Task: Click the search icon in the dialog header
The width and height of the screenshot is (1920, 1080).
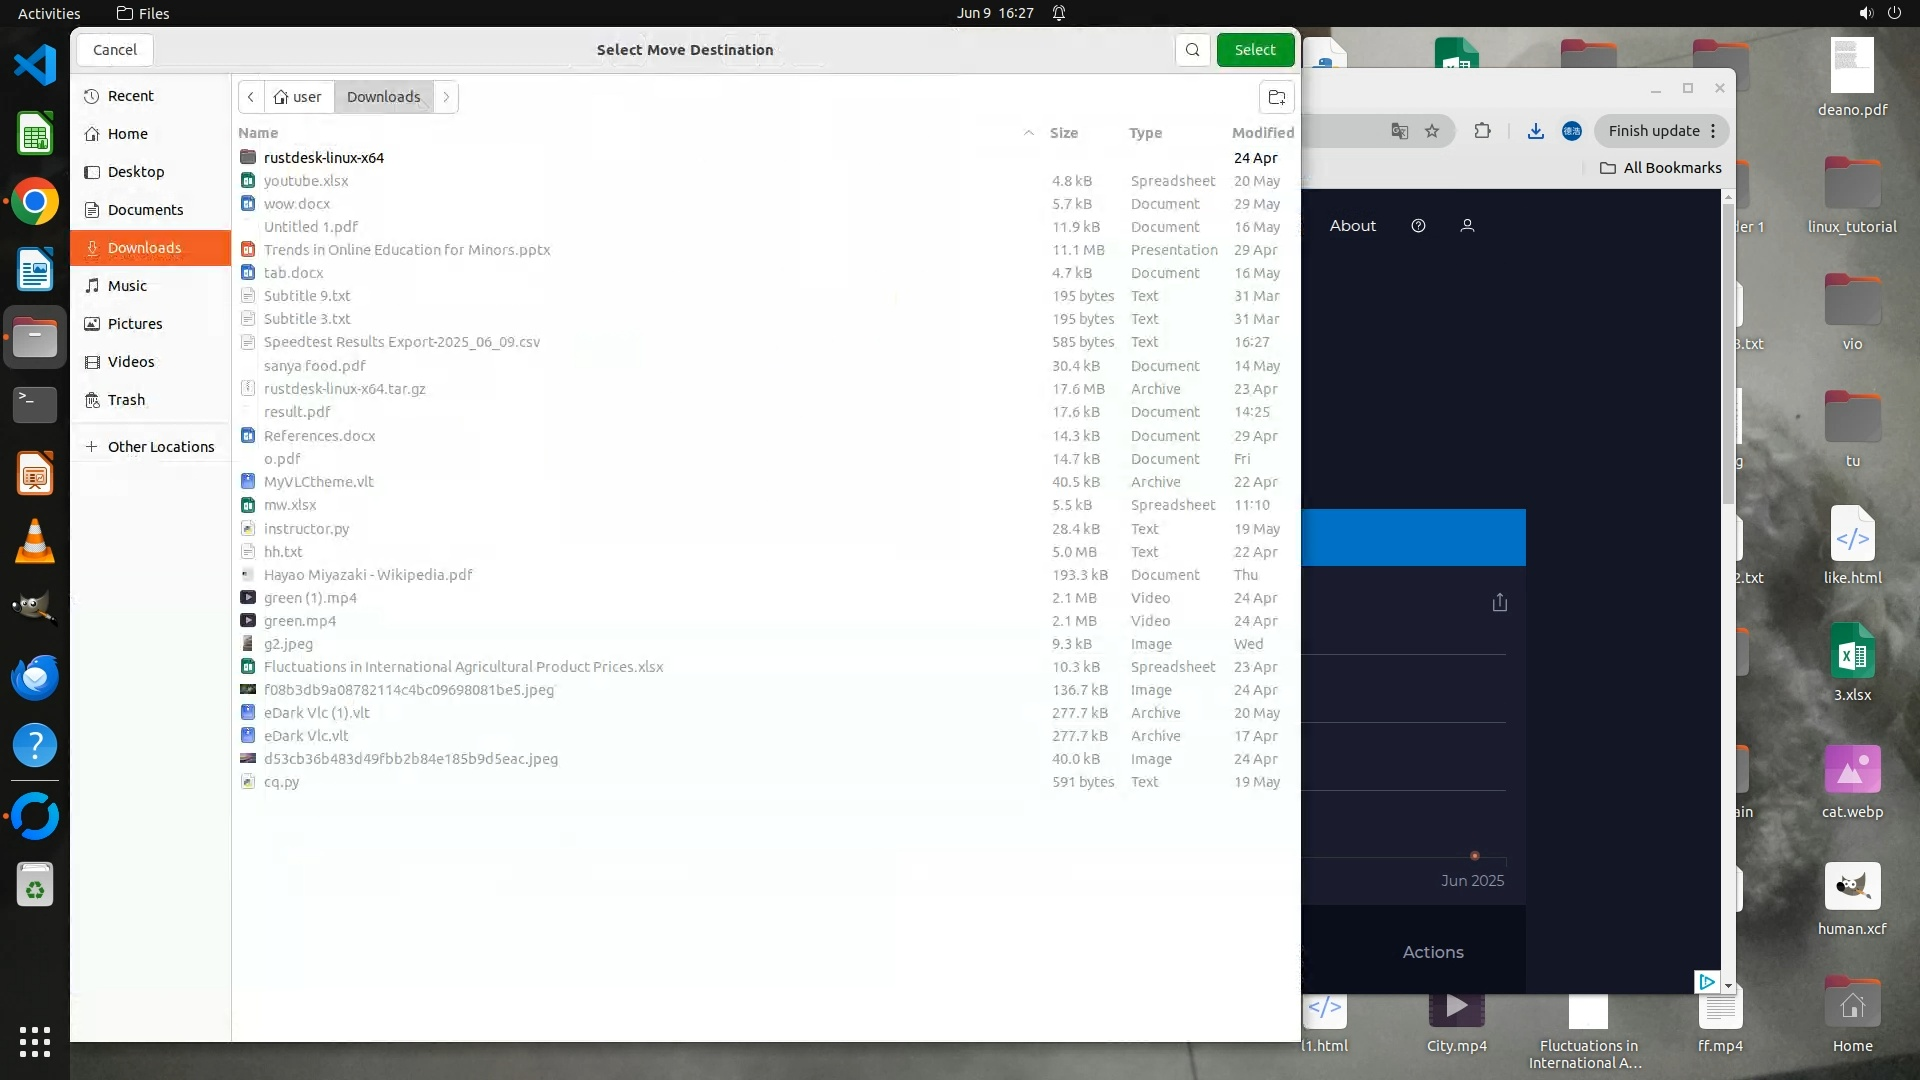Action: 1192,50
